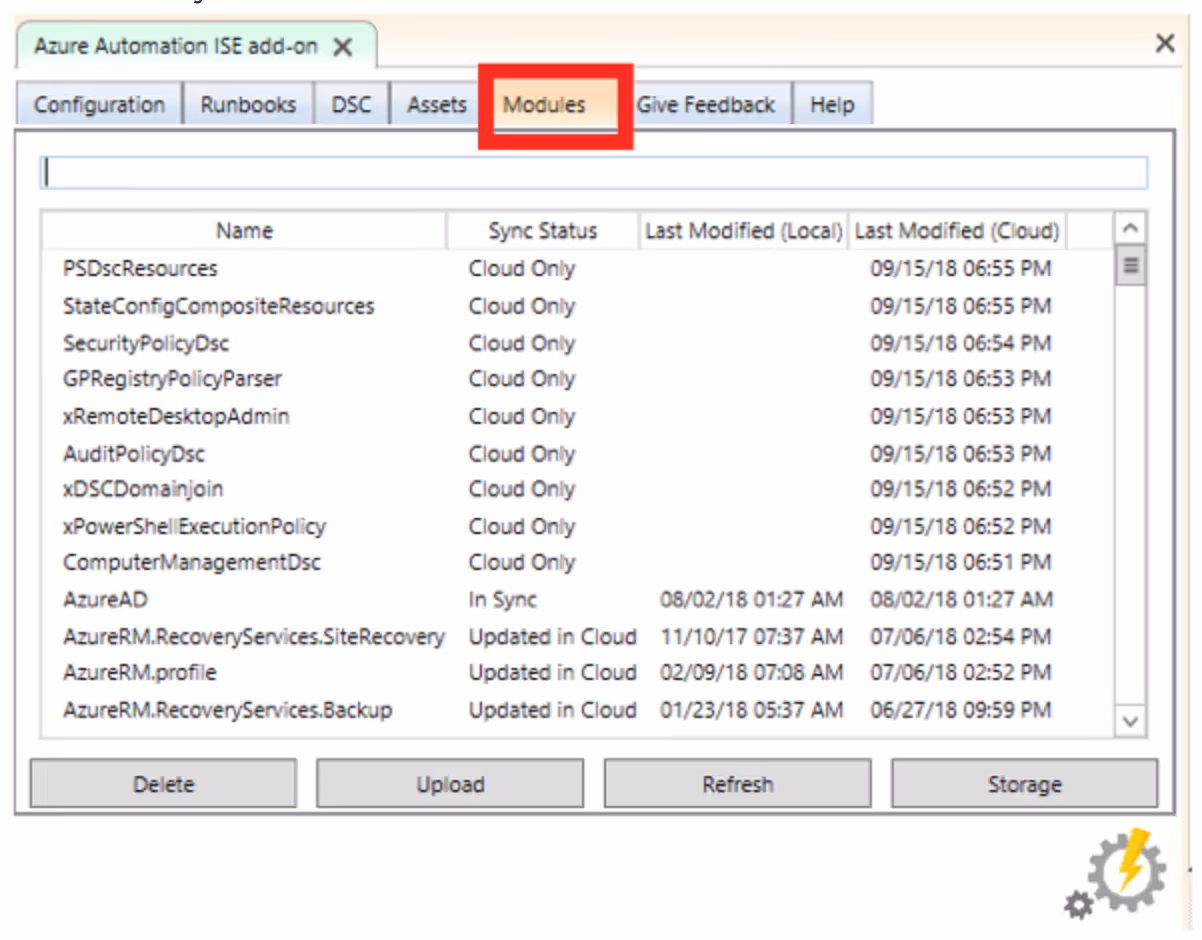Viewport: 1202px width, 940px height.
Task: Select the xRemoteDesktopAdmin module
Action: pyautogui.click(x=577, y=416)
